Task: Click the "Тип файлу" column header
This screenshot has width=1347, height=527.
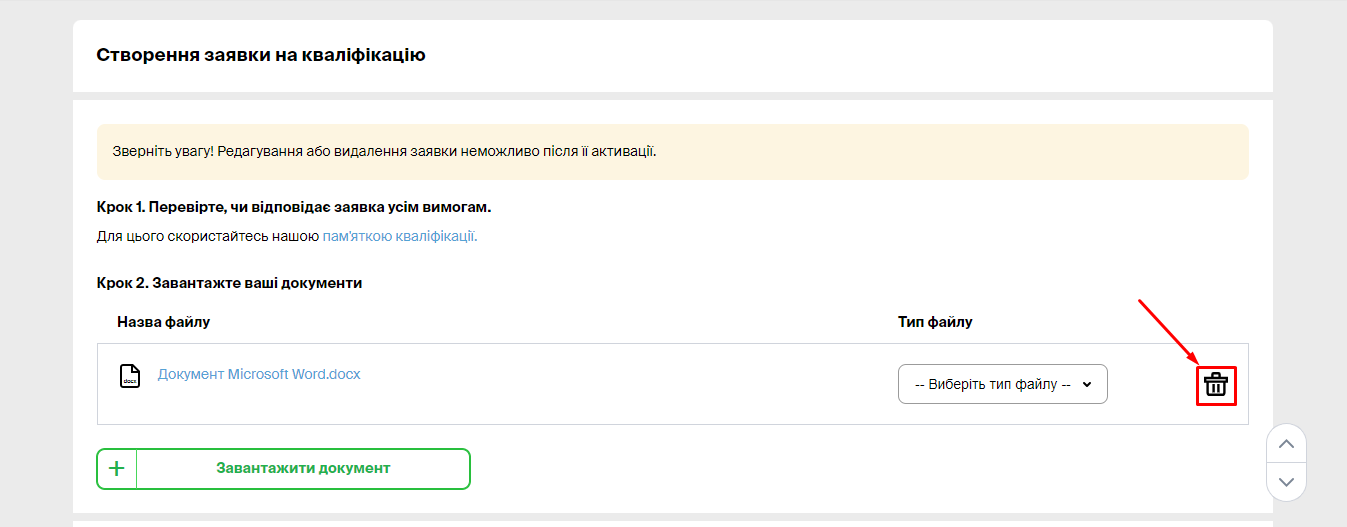Action: [x=935, y=322]
